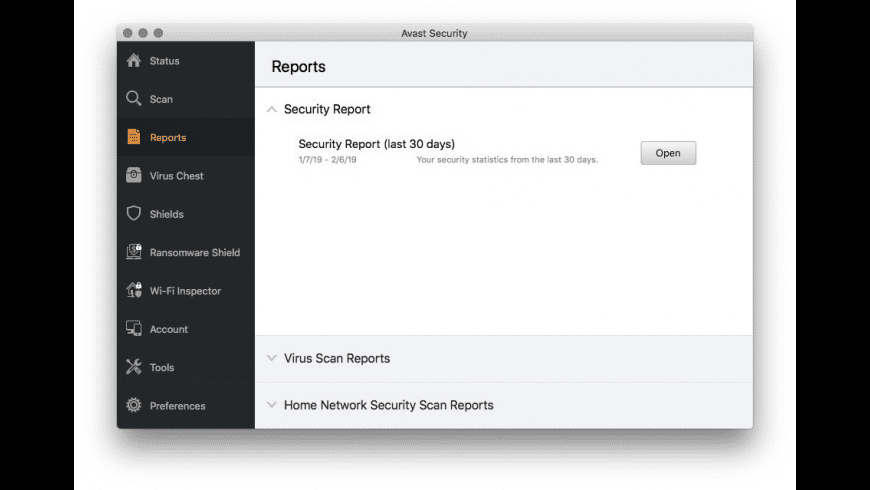
Task: Click the Scan magnifying glass icon
Action: click(x=134, y=98)
